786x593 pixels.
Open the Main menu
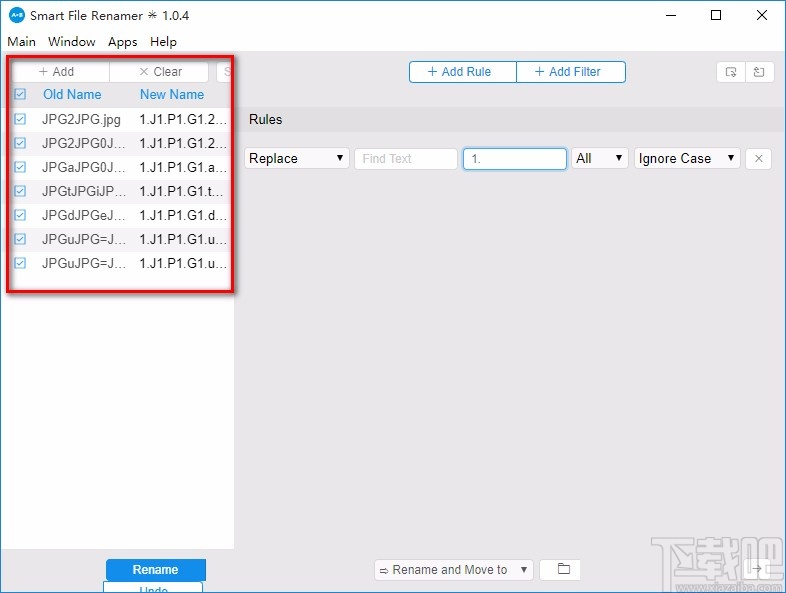tap(22, 42)
